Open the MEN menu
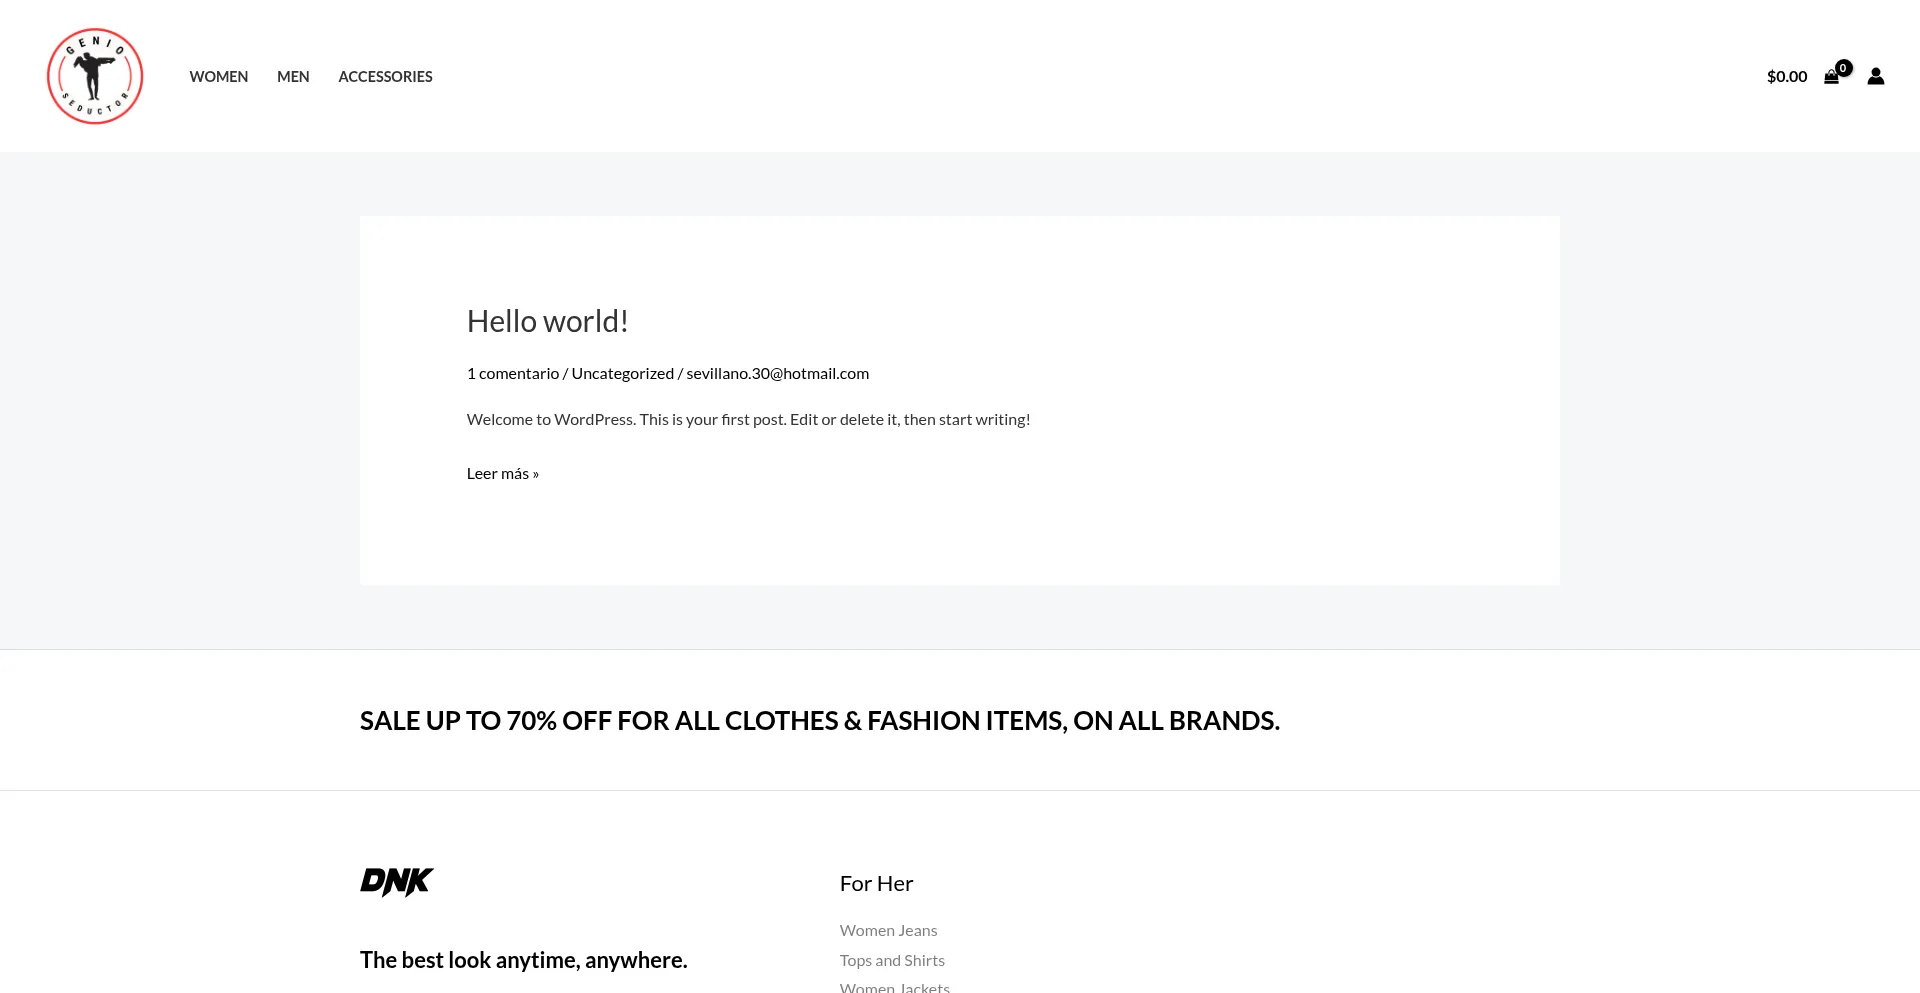1920x993 pixels. coord(293,76)
